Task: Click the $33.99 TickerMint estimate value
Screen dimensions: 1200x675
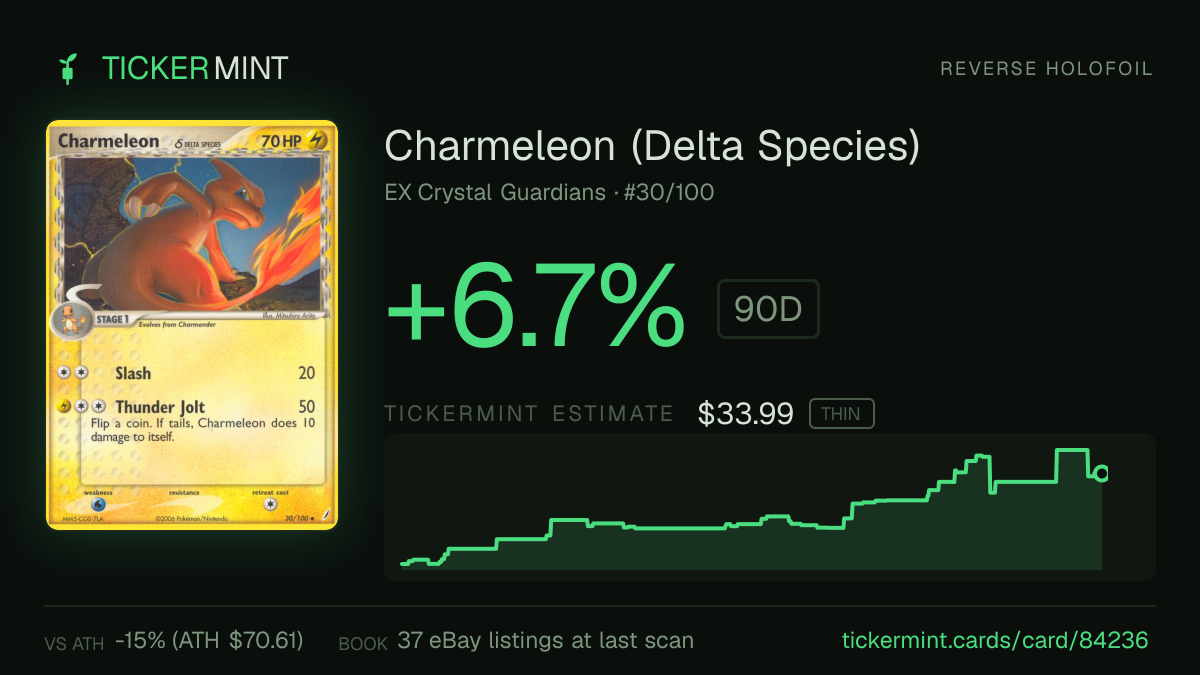Action: tap(746, 413)
